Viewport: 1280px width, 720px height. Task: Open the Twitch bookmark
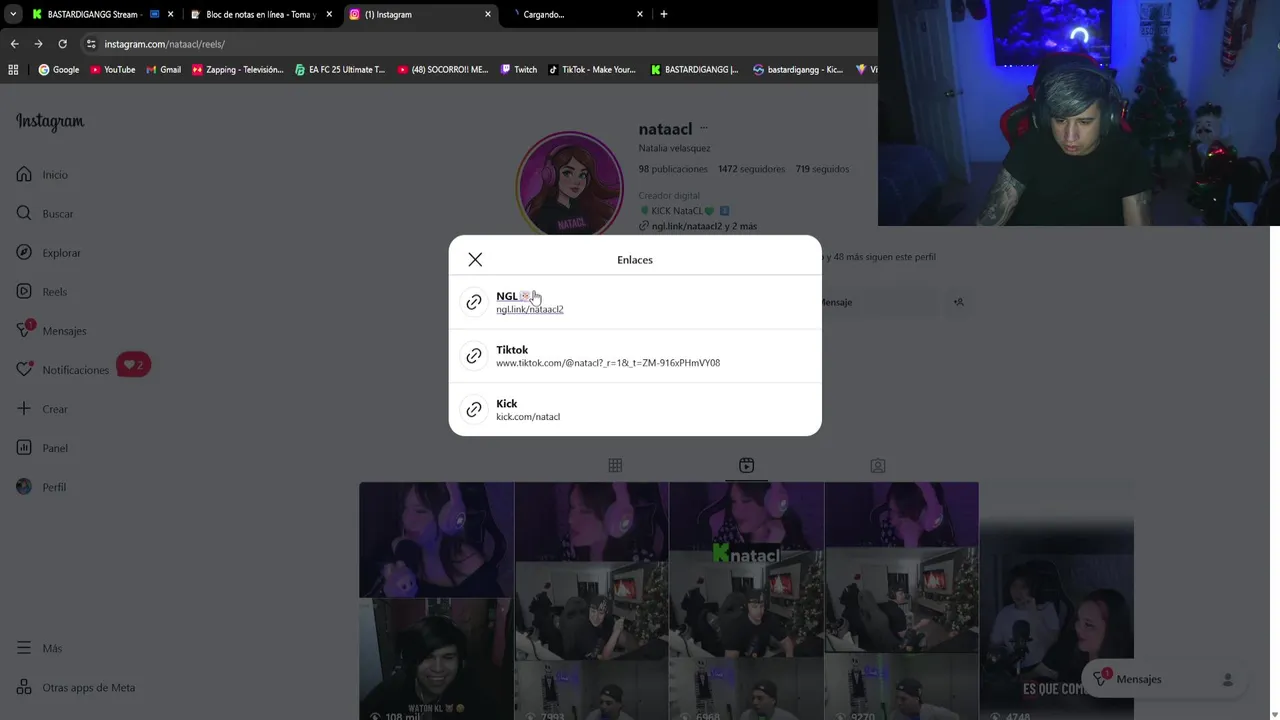pyautogui.click(x=519, y=70)
